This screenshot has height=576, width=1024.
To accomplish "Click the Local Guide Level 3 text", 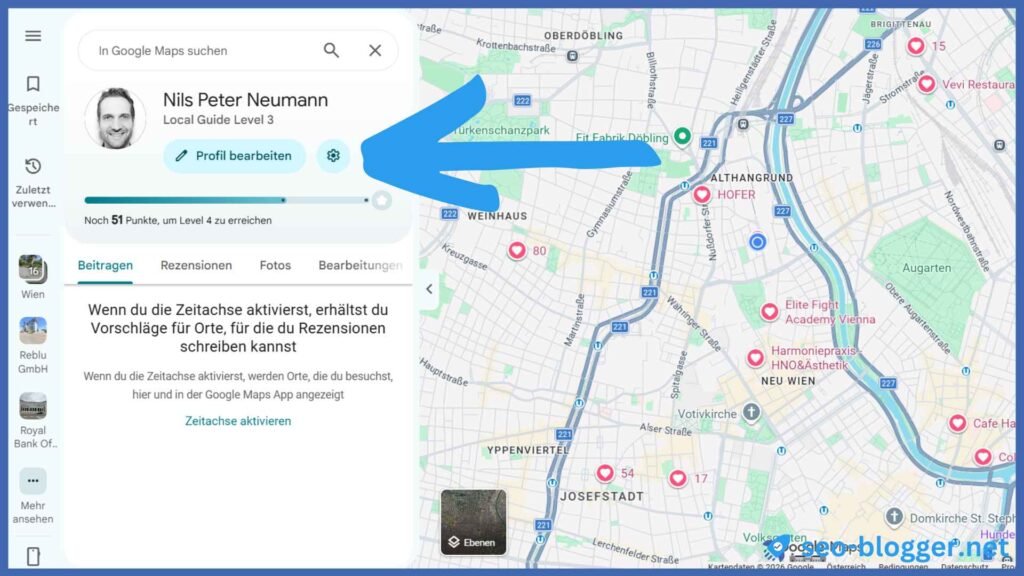I will click(x=218, y=120).
